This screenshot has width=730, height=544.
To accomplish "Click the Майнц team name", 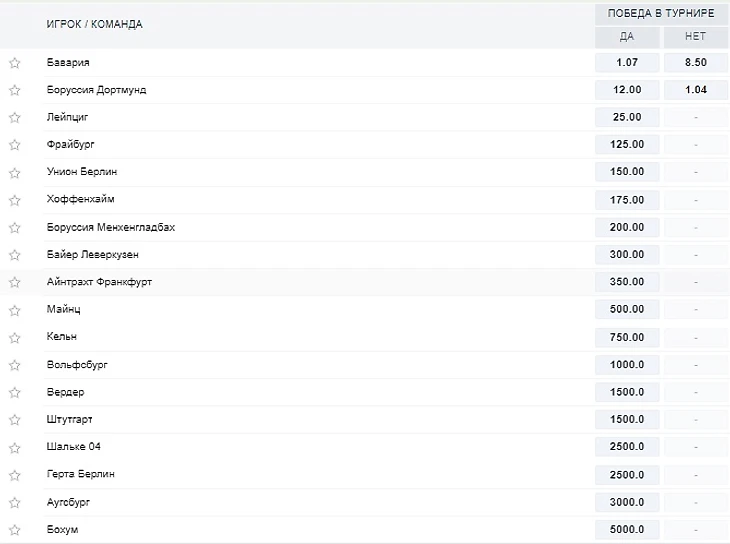I will point(63,309).
